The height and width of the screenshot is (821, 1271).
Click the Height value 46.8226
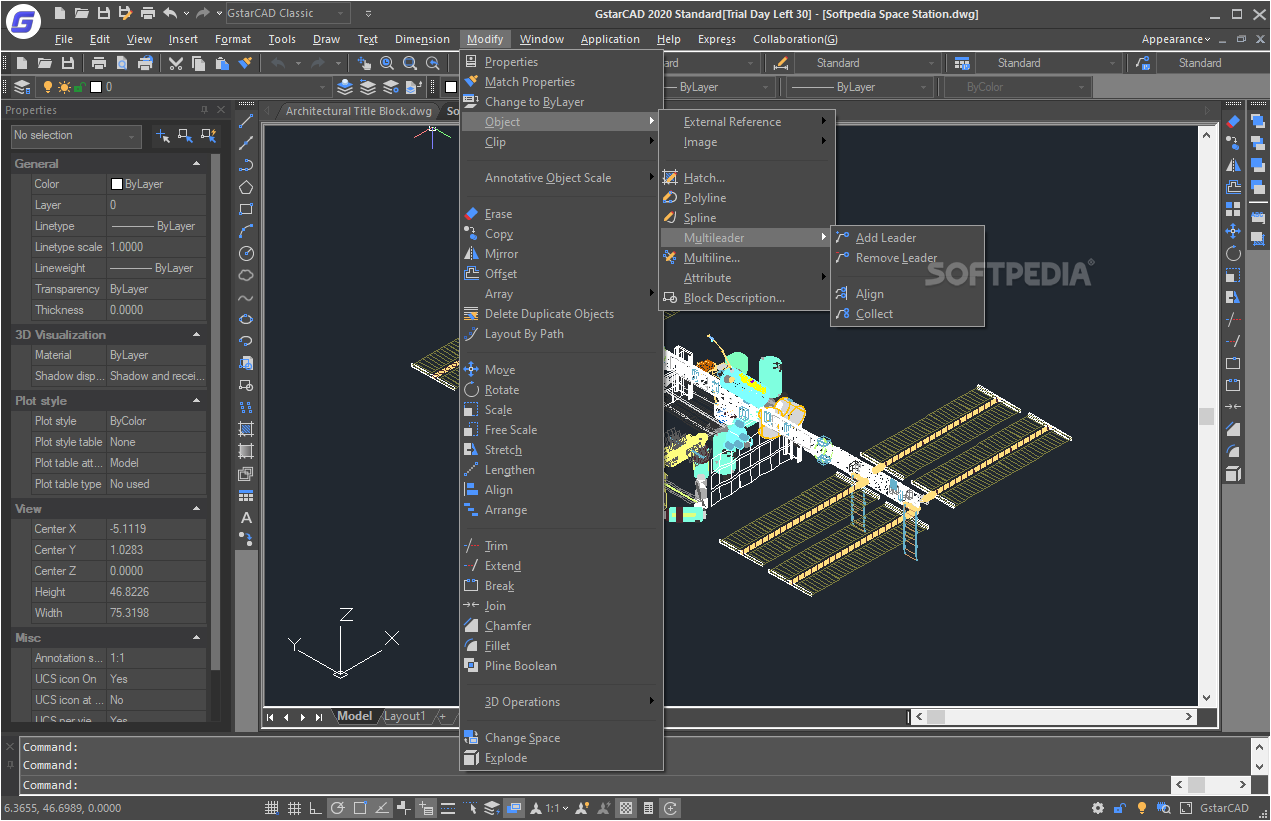pos(156,592)
